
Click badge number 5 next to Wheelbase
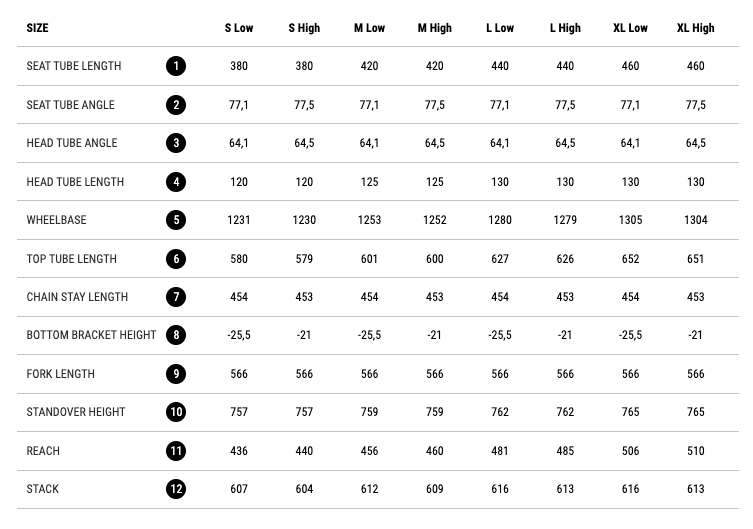coord(176,220)
